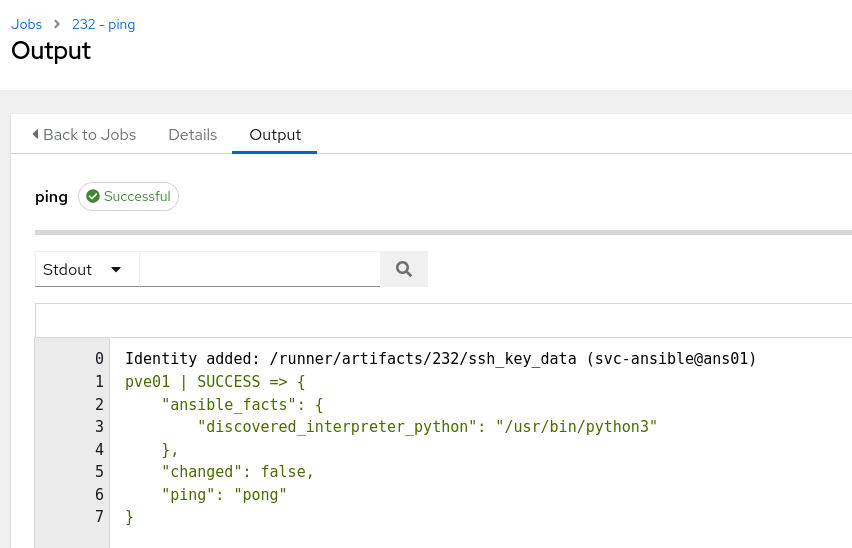The image size is (852, 548).
Task: Click the Identity added output line
Action: [x=440, y=358]
